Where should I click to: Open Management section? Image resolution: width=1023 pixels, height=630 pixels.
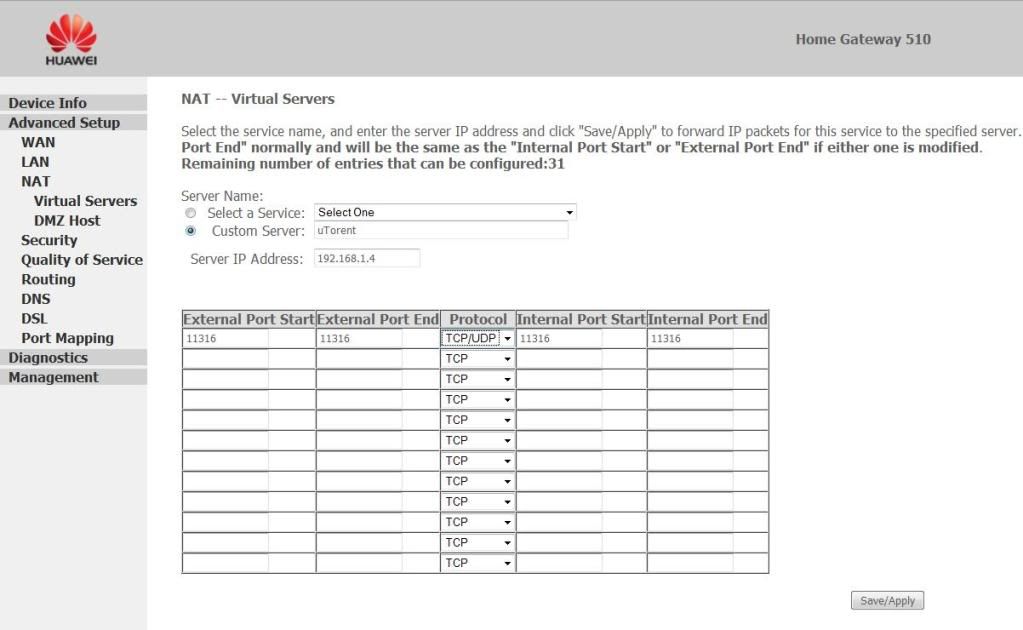pos(53,377)
